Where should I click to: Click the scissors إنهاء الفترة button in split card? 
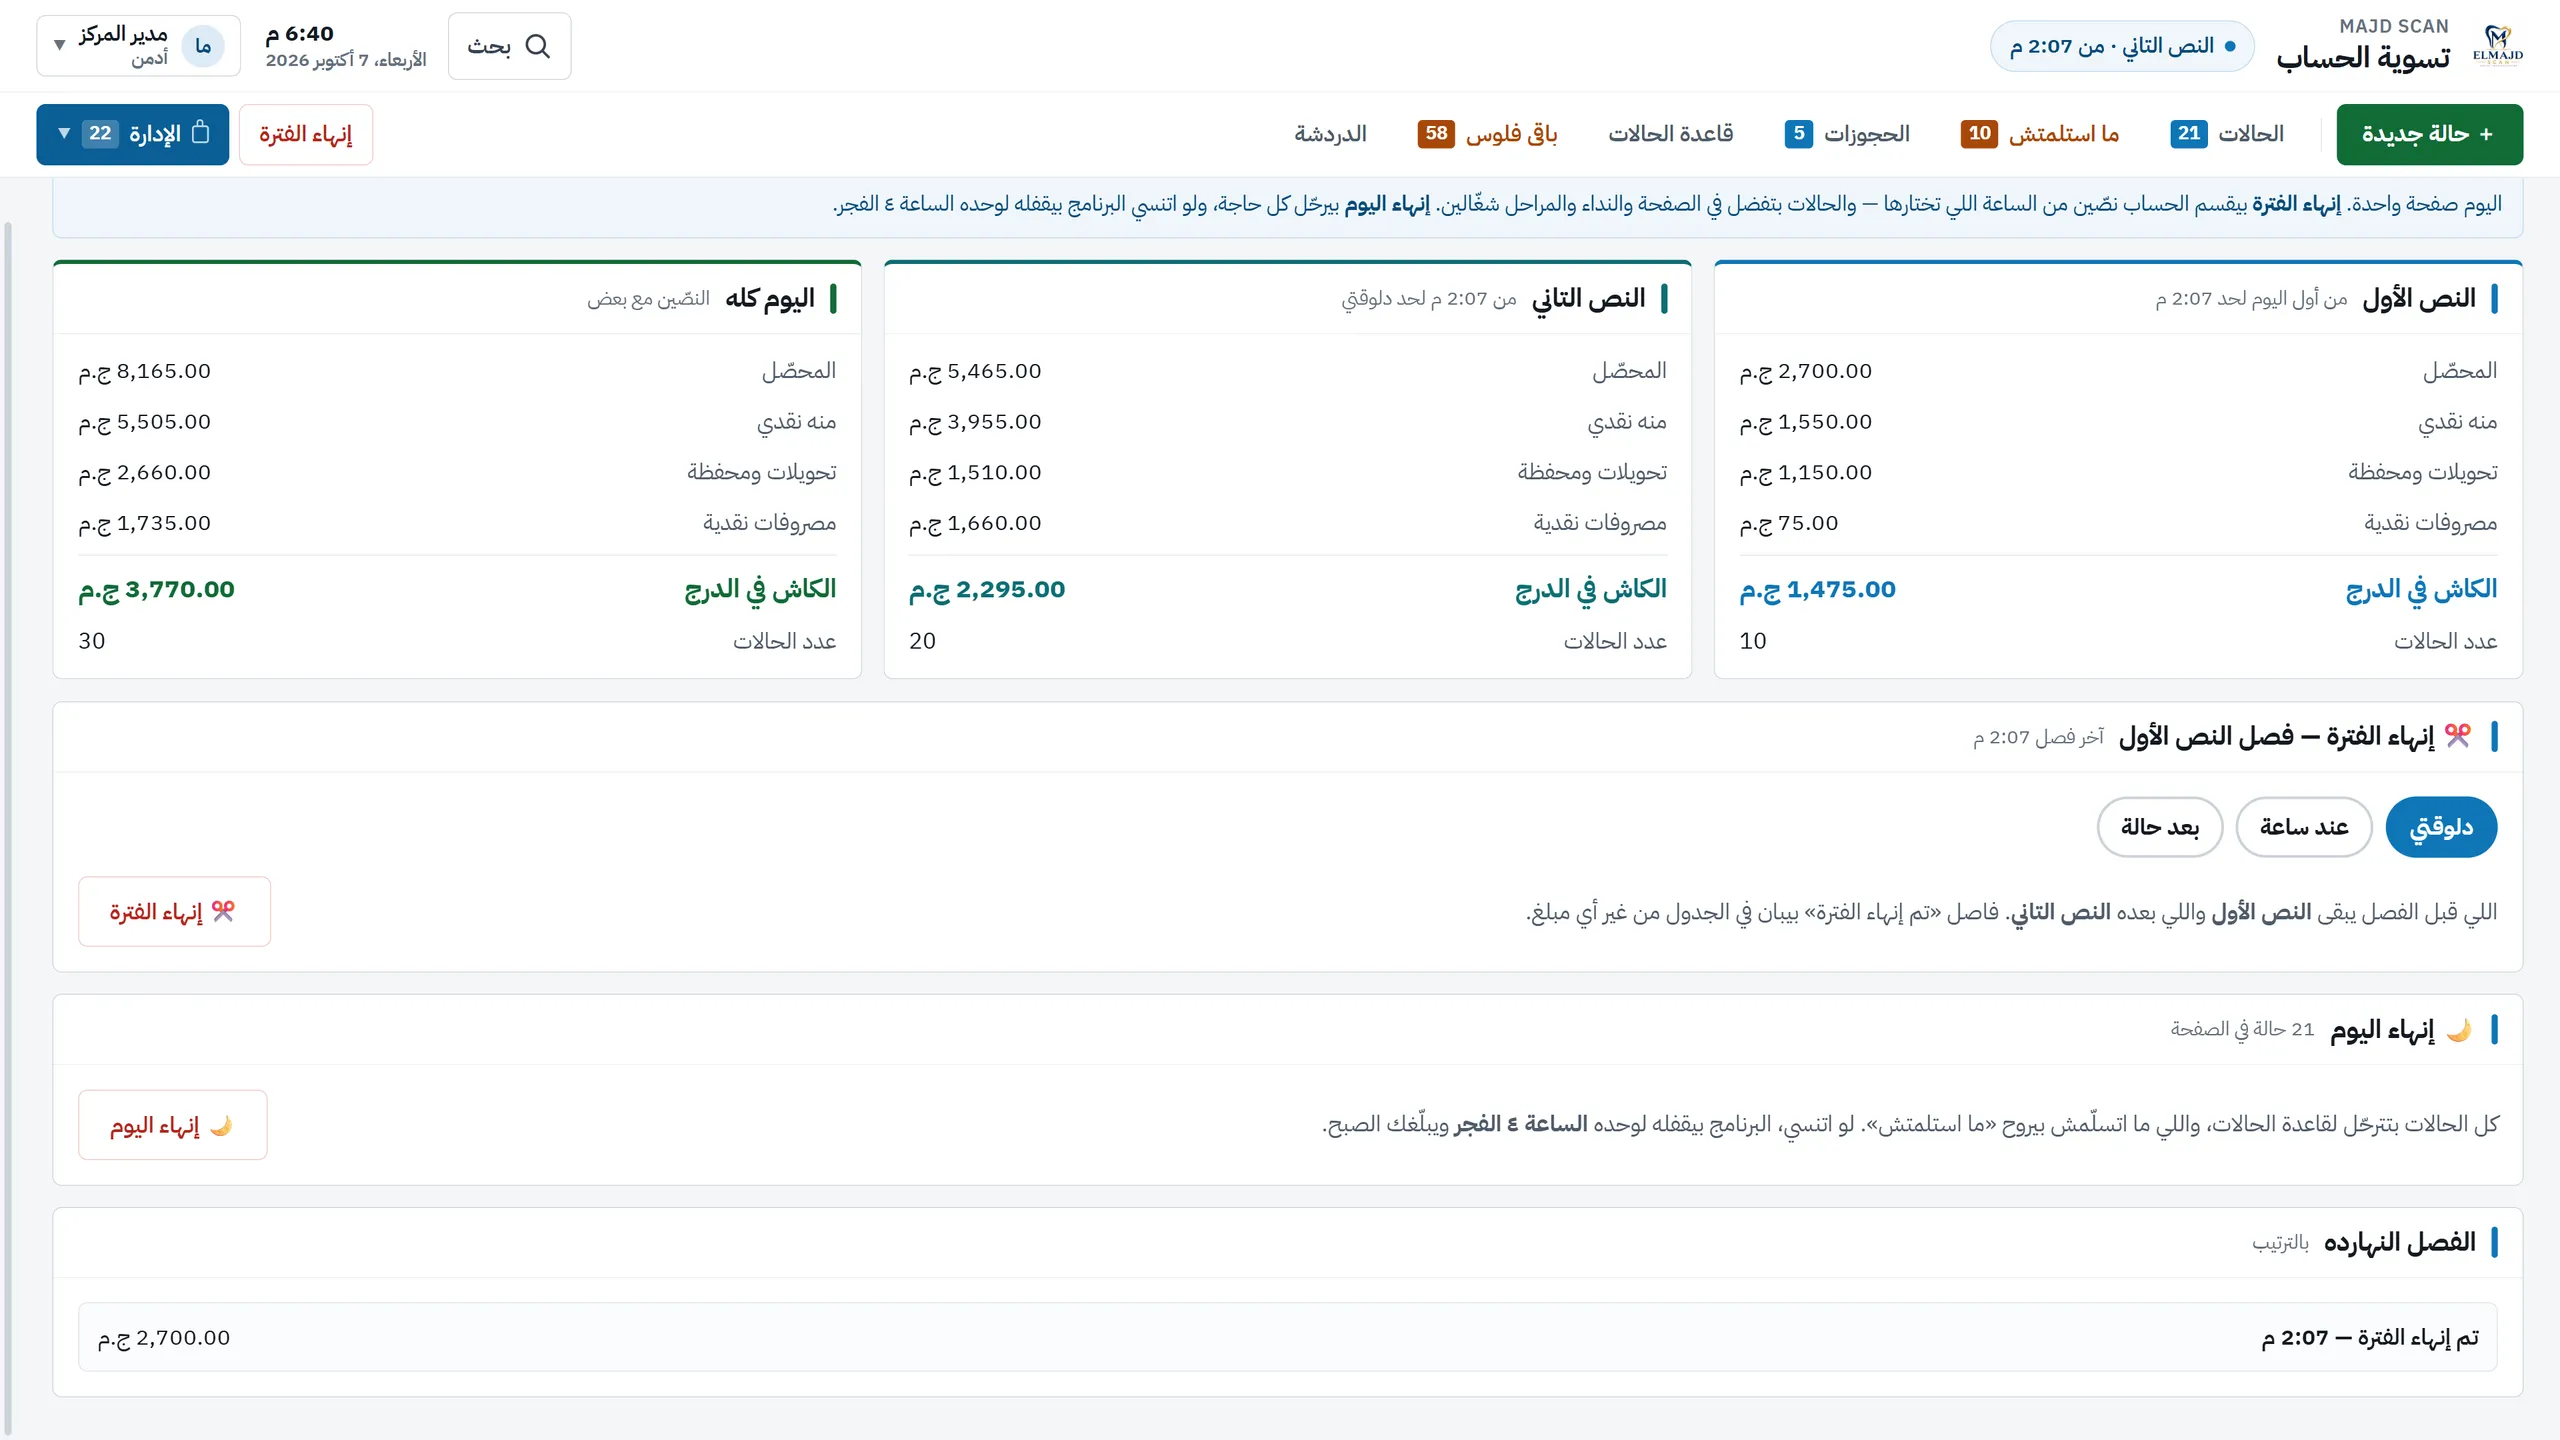175,912
